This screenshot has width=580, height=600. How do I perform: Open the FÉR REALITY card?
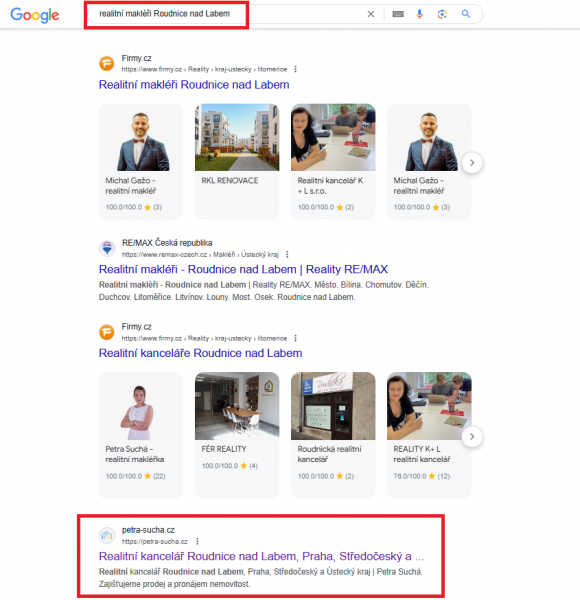237,435
